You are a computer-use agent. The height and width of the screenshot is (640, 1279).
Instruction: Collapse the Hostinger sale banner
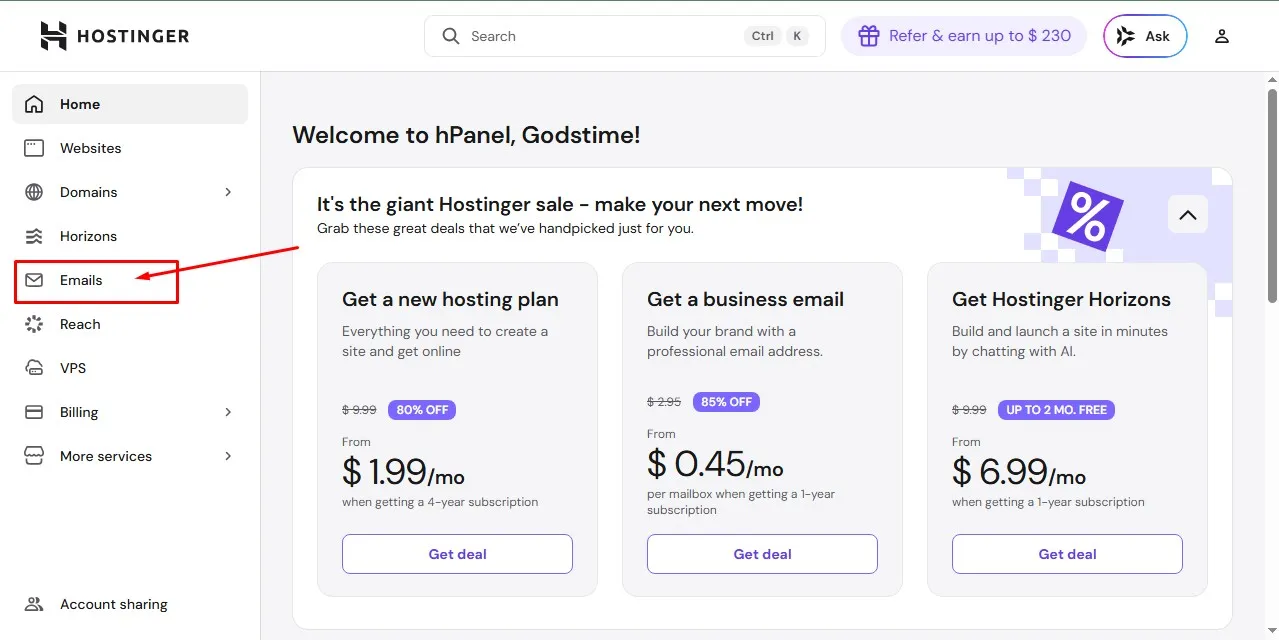1187,214
